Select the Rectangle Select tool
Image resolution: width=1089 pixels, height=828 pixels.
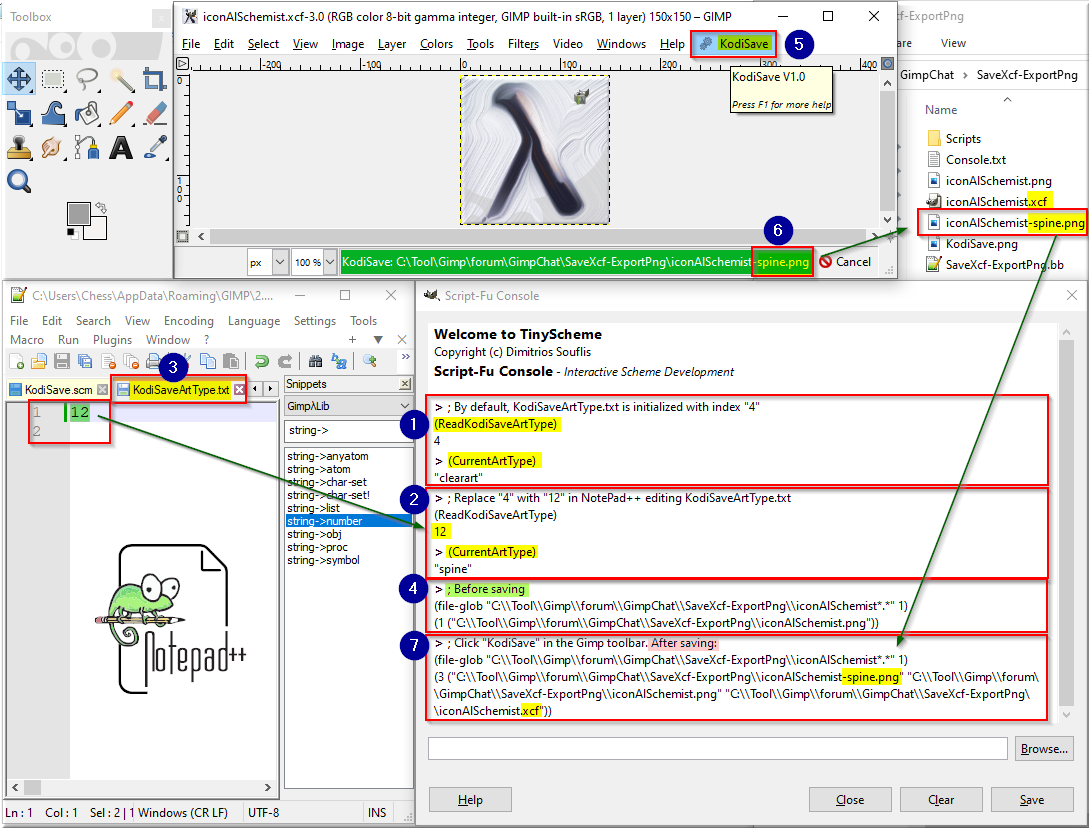53,78
